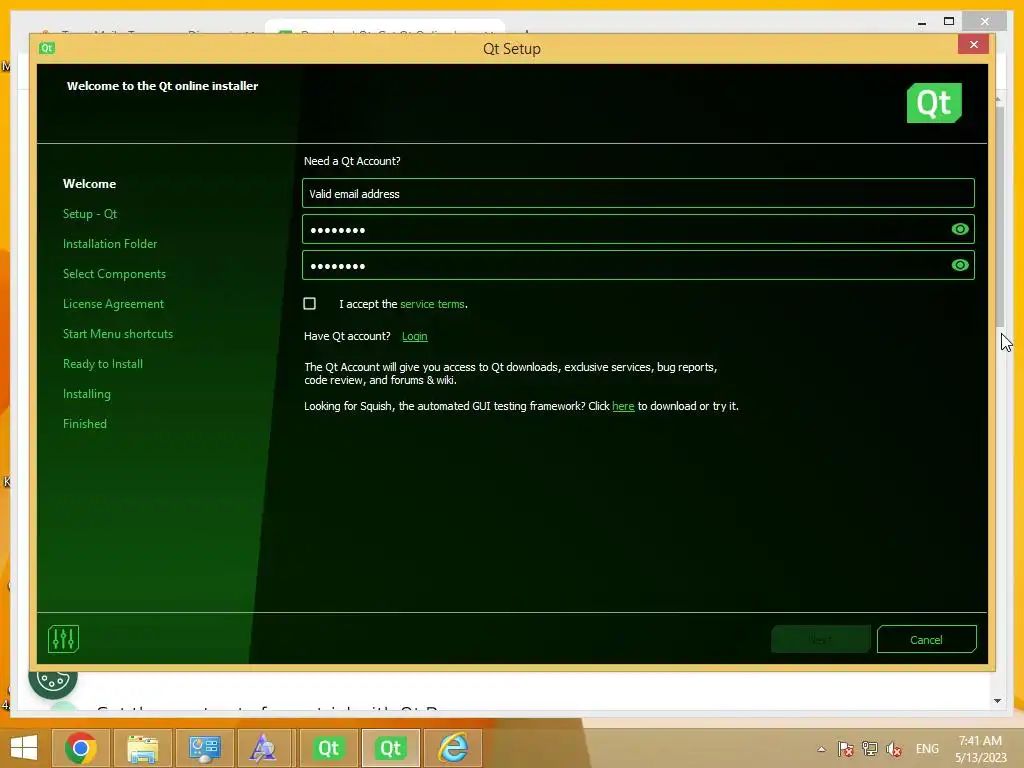Click 'Need a Qt Account?' text
The image size is (1024, 768).
tap(352, 161)
